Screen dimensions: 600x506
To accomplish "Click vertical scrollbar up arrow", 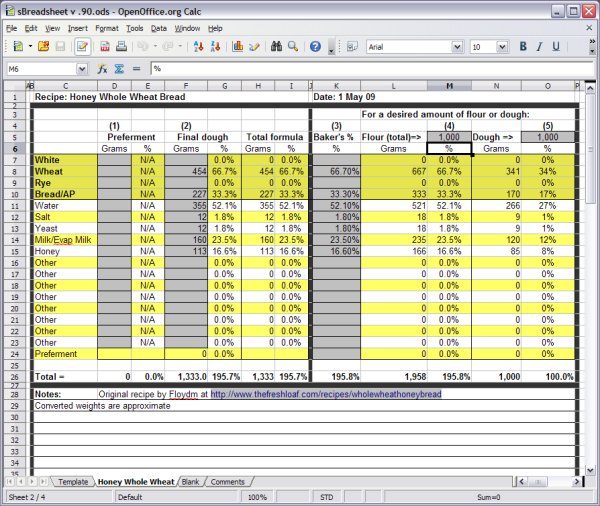I will 590,88.
